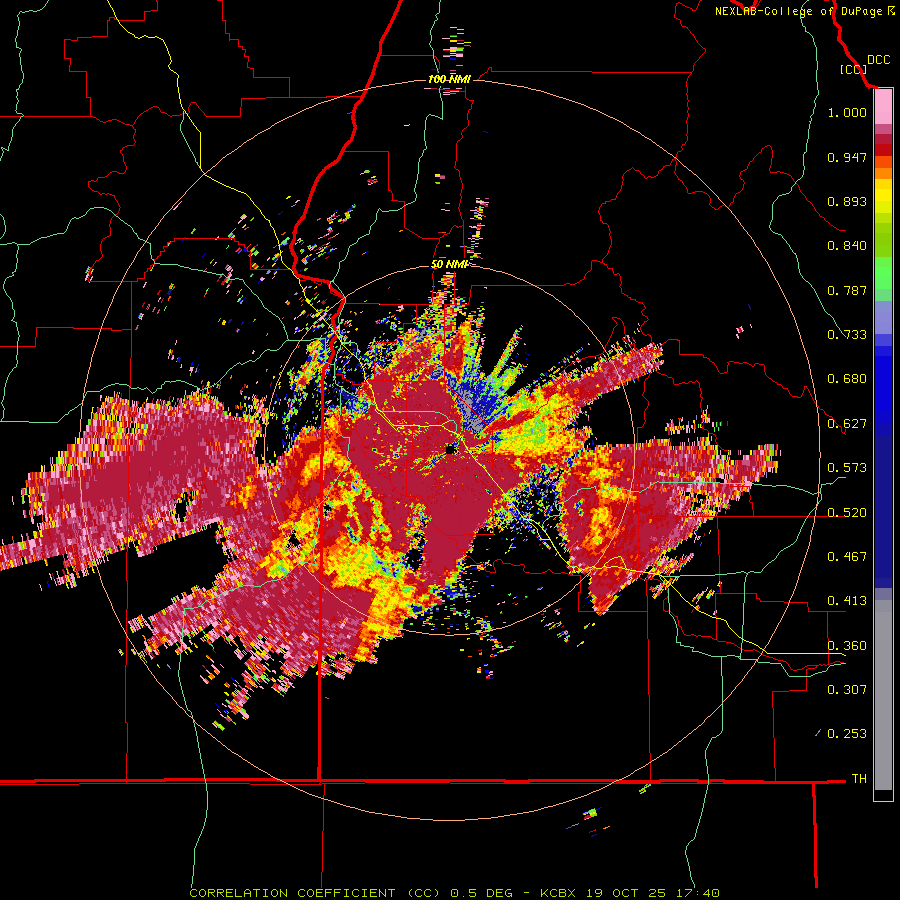The width and height of the screenshot is (900, 900).
Task: Pick the orange segment of the color bar
Action: pos(883,173)
